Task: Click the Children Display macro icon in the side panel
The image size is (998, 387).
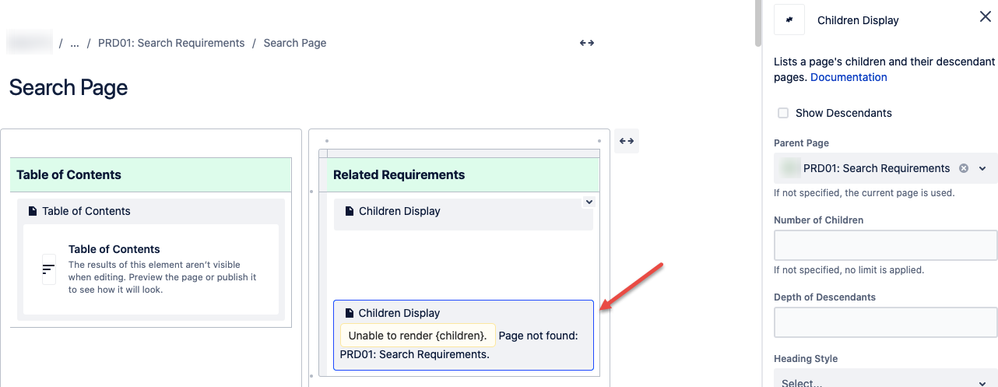Action: pyautogui.click(x=789, y=20)
